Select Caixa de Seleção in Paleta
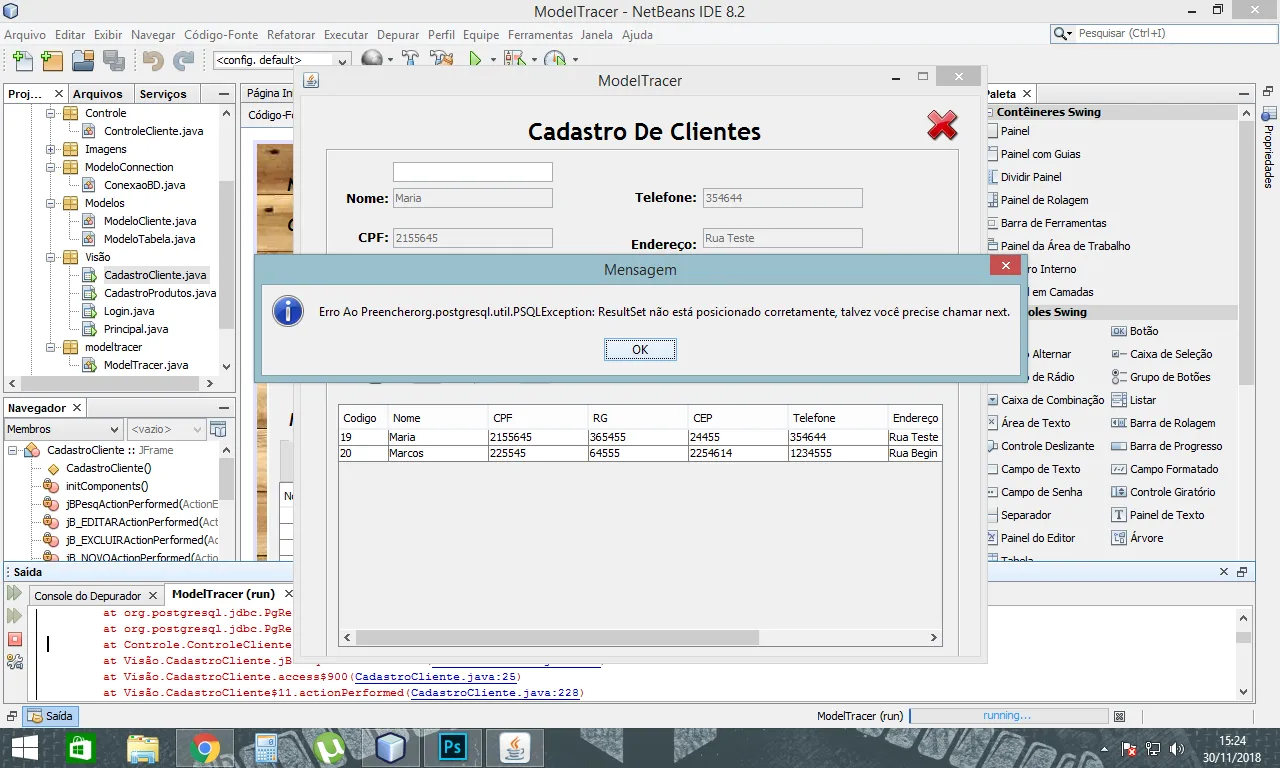 (1162, 354)
